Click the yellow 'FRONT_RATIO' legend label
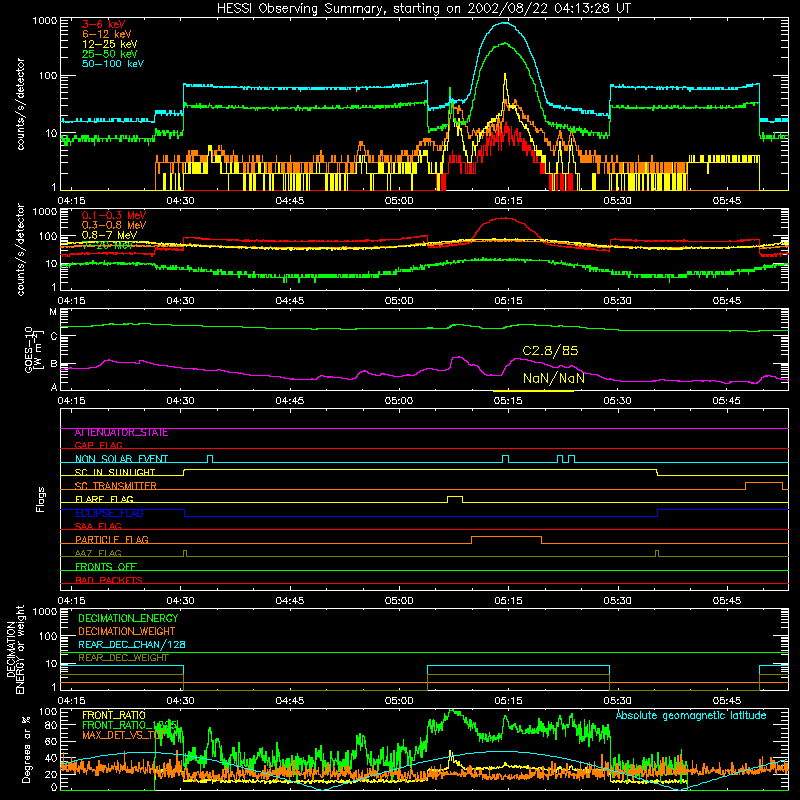 114,715
